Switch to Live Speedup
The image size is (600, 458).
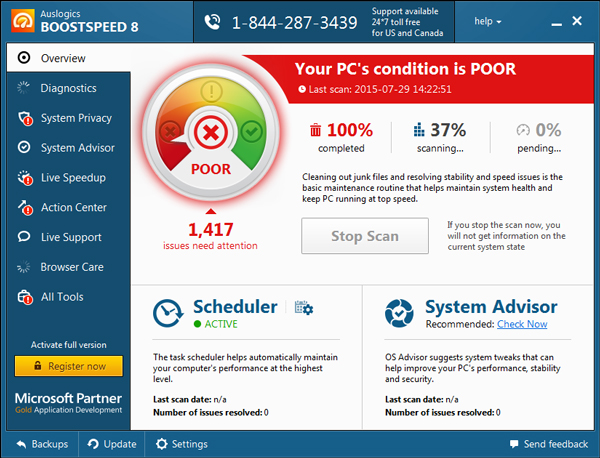(x=68, y=178)
